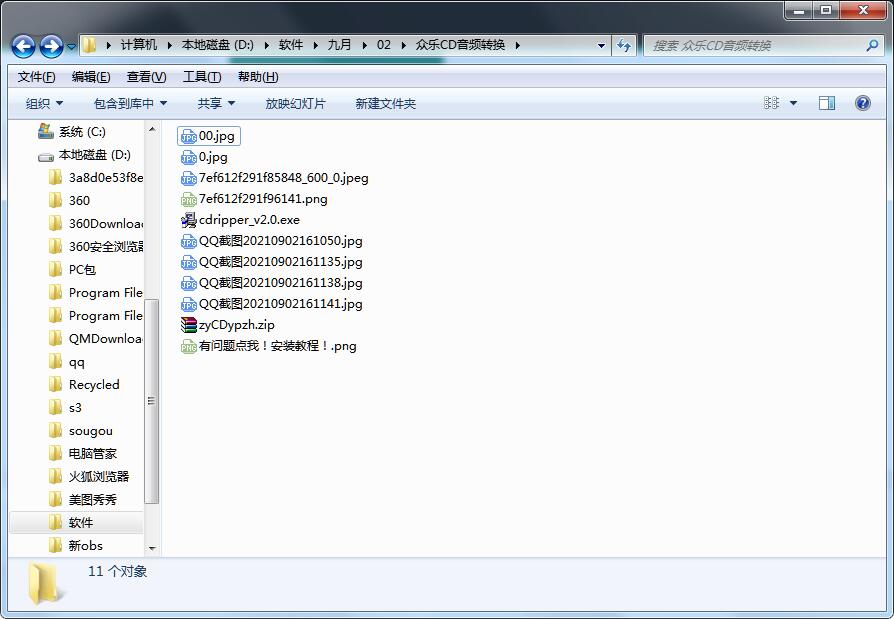Click 本地磁盘 (D:) in address breadcrumb
The width and height of the screenshot is (894, 619).
click(217, 45)
